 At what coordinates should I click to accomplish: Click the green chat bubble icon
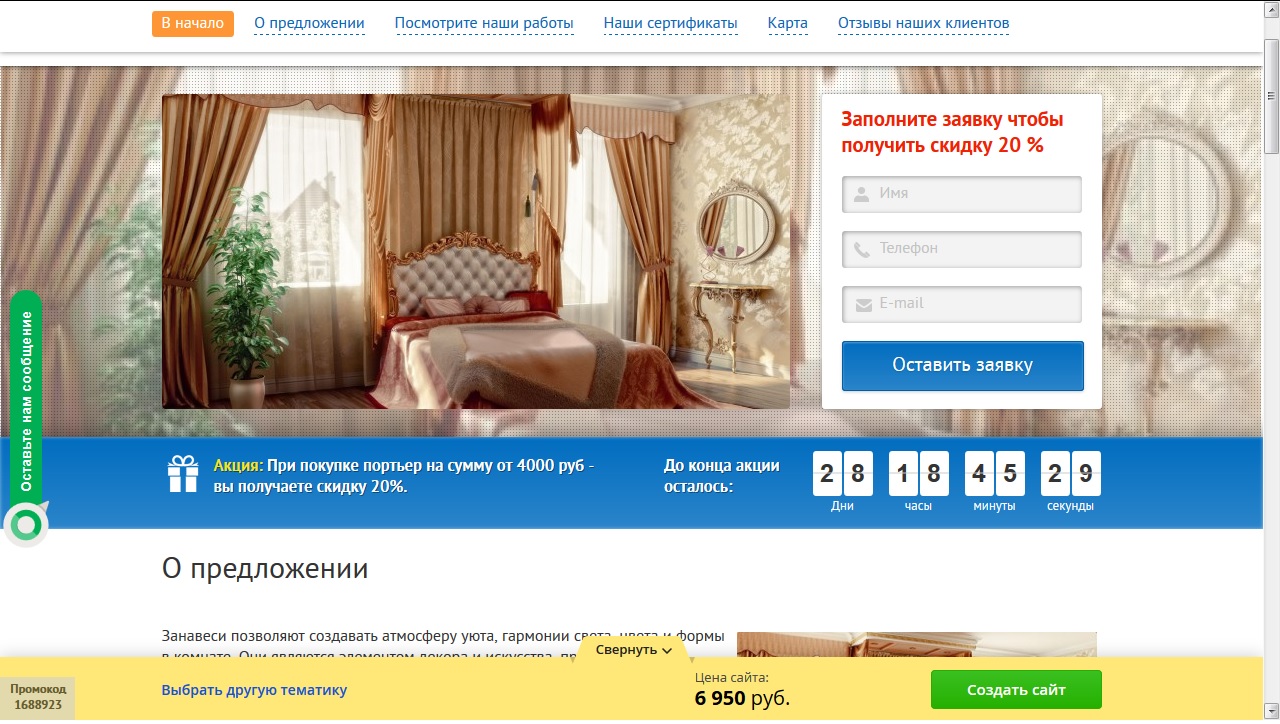coord(26,524)
